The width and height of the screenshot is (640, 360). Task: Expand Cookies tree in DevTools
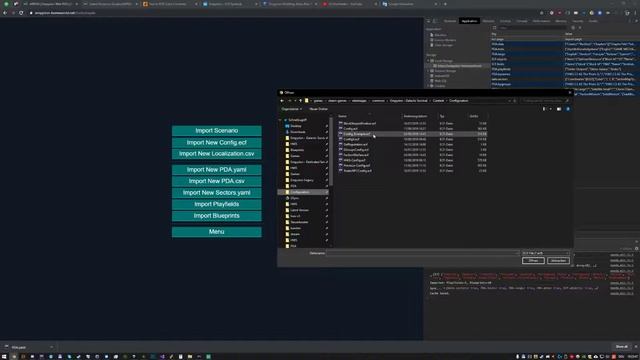[428, 86]
